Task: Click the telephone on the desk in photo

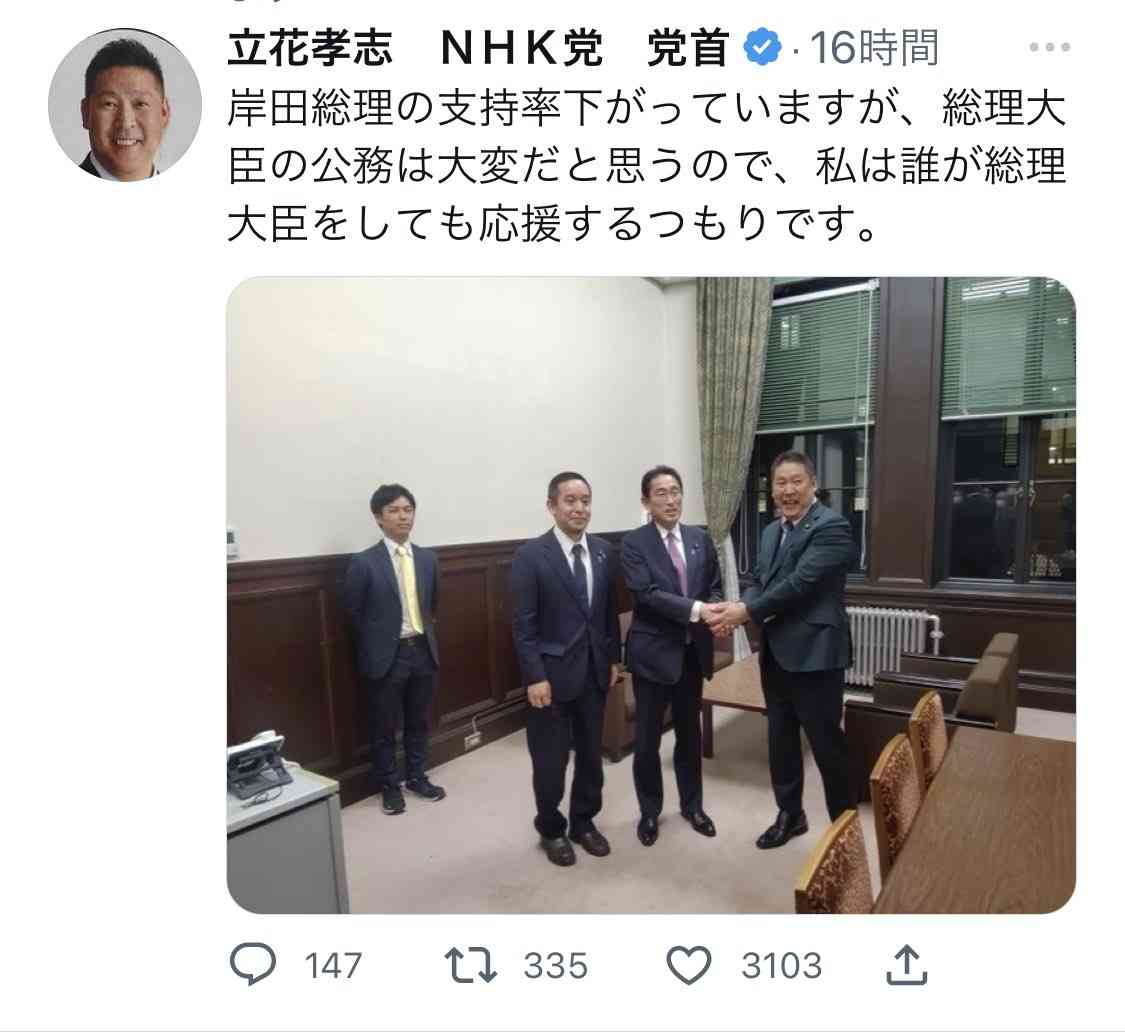Action: (257, 766)
